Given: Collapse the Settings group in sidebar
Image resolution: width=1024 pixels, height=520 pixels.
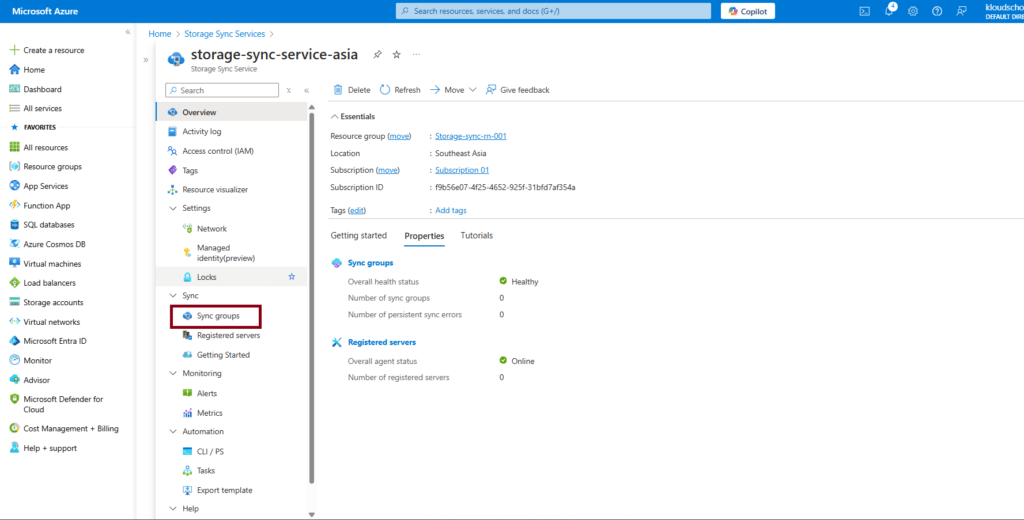Looking at the screenshot, I should pos(172,208).
